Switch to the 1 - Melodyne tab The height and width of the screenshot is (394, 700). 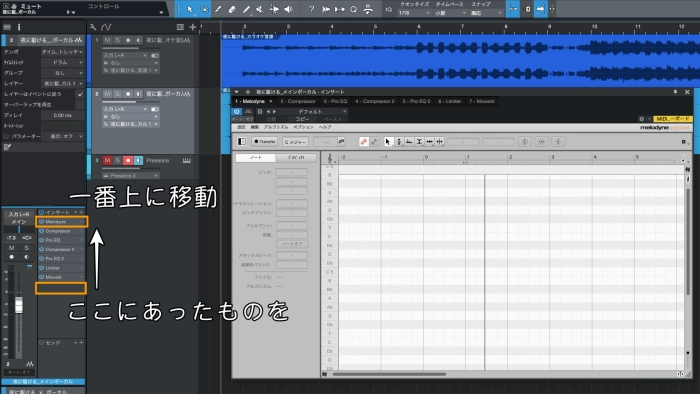point(253,101)
